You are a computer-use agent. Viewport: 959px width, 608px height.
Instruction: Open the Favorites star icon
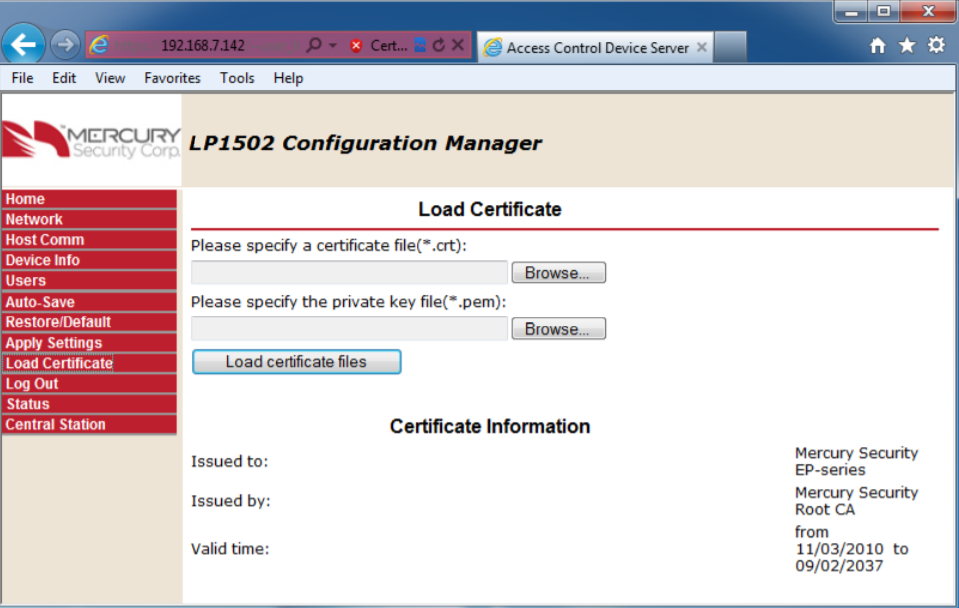pyautogui.click(x=905, y=45)
